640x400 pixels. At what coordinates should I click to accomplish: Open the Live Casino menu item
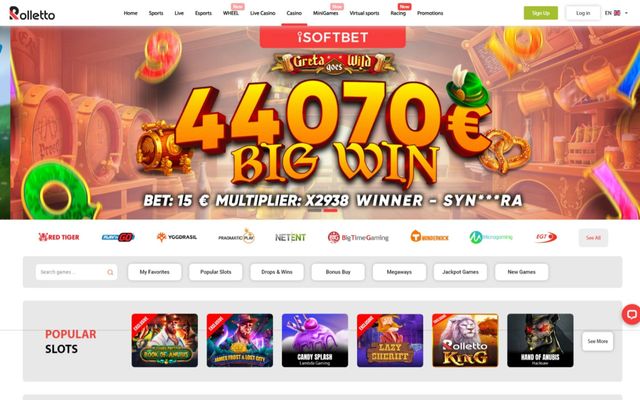click(262, 13)
